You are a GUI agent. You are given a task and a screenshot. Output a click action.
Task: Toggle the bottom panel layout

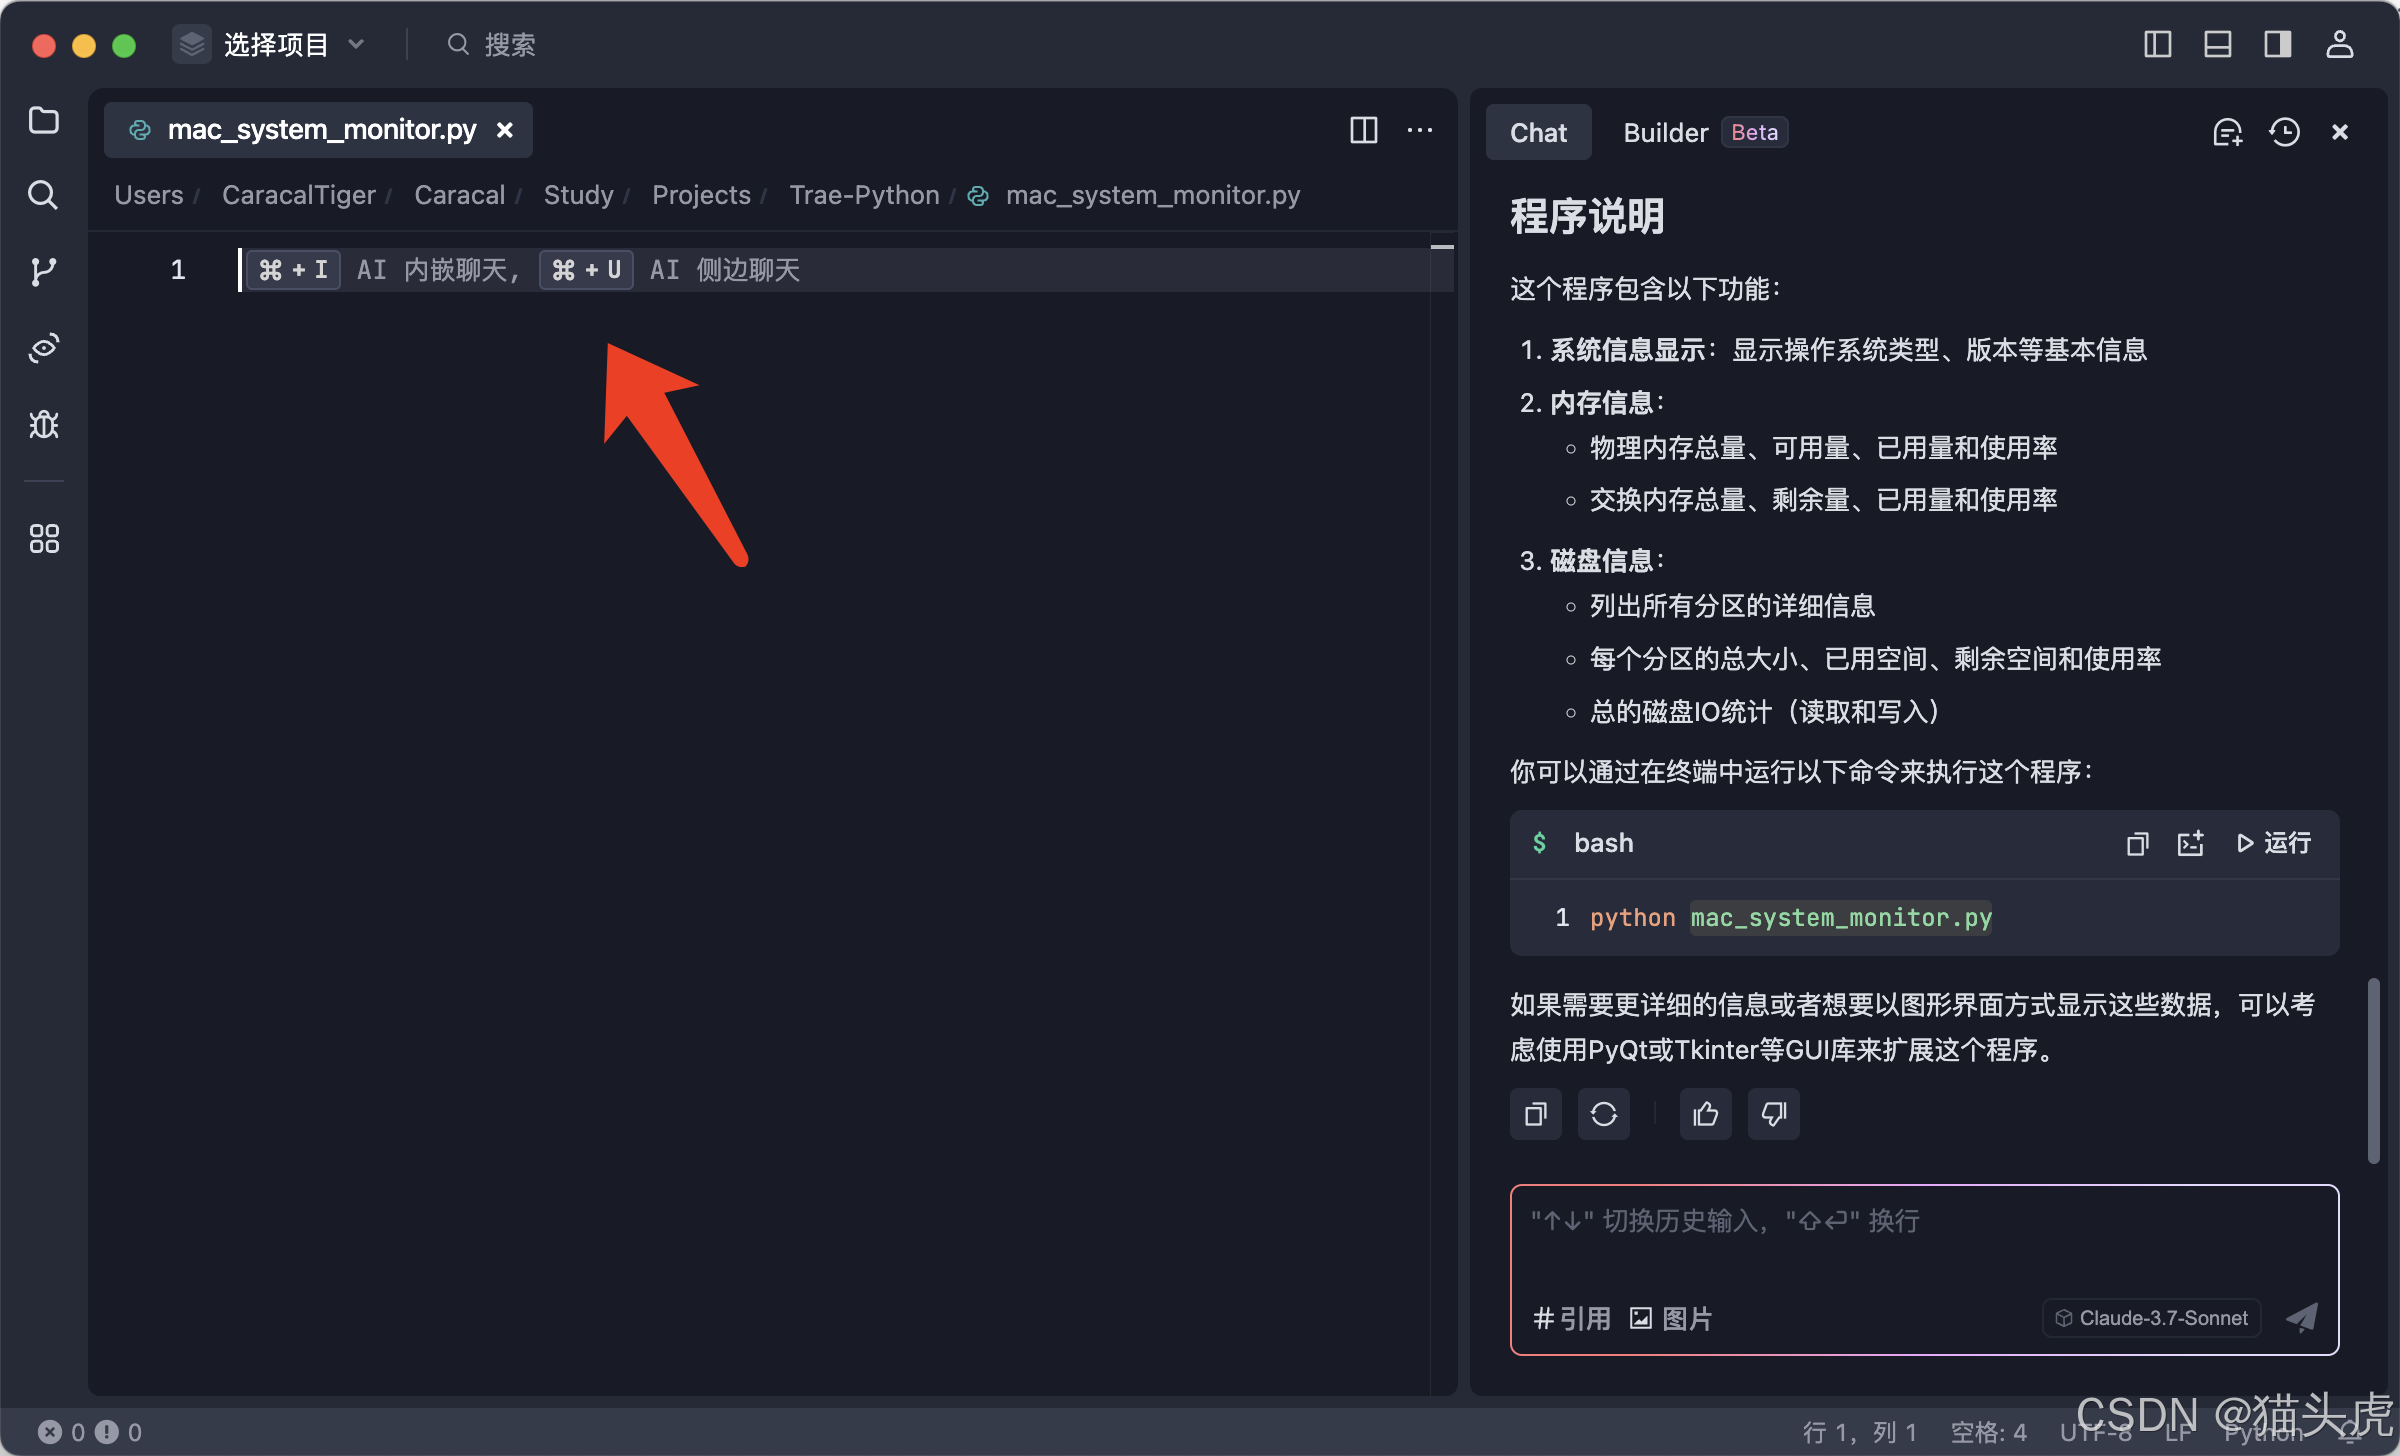pyautogui.click(x=2218, y=44)
